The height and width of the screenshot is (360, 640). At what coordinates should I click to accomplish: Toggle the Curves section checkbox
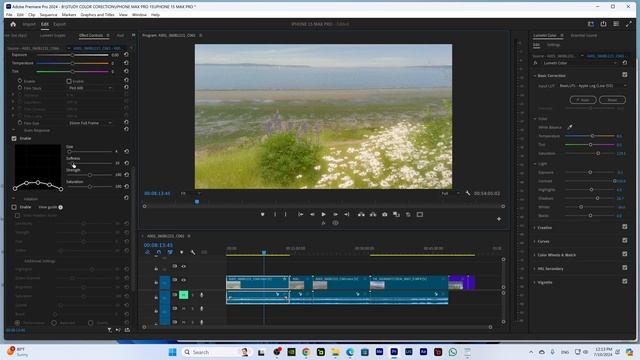[x=624, y=240]
